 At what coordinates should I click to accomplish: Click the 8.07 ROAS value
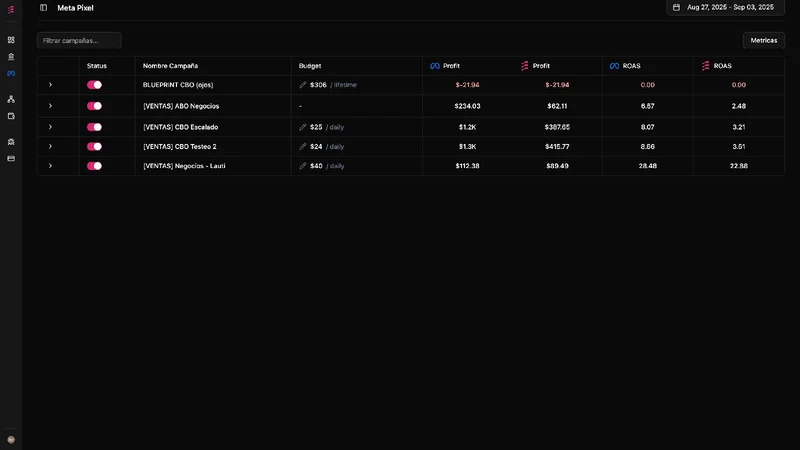[x=647, y=127]
